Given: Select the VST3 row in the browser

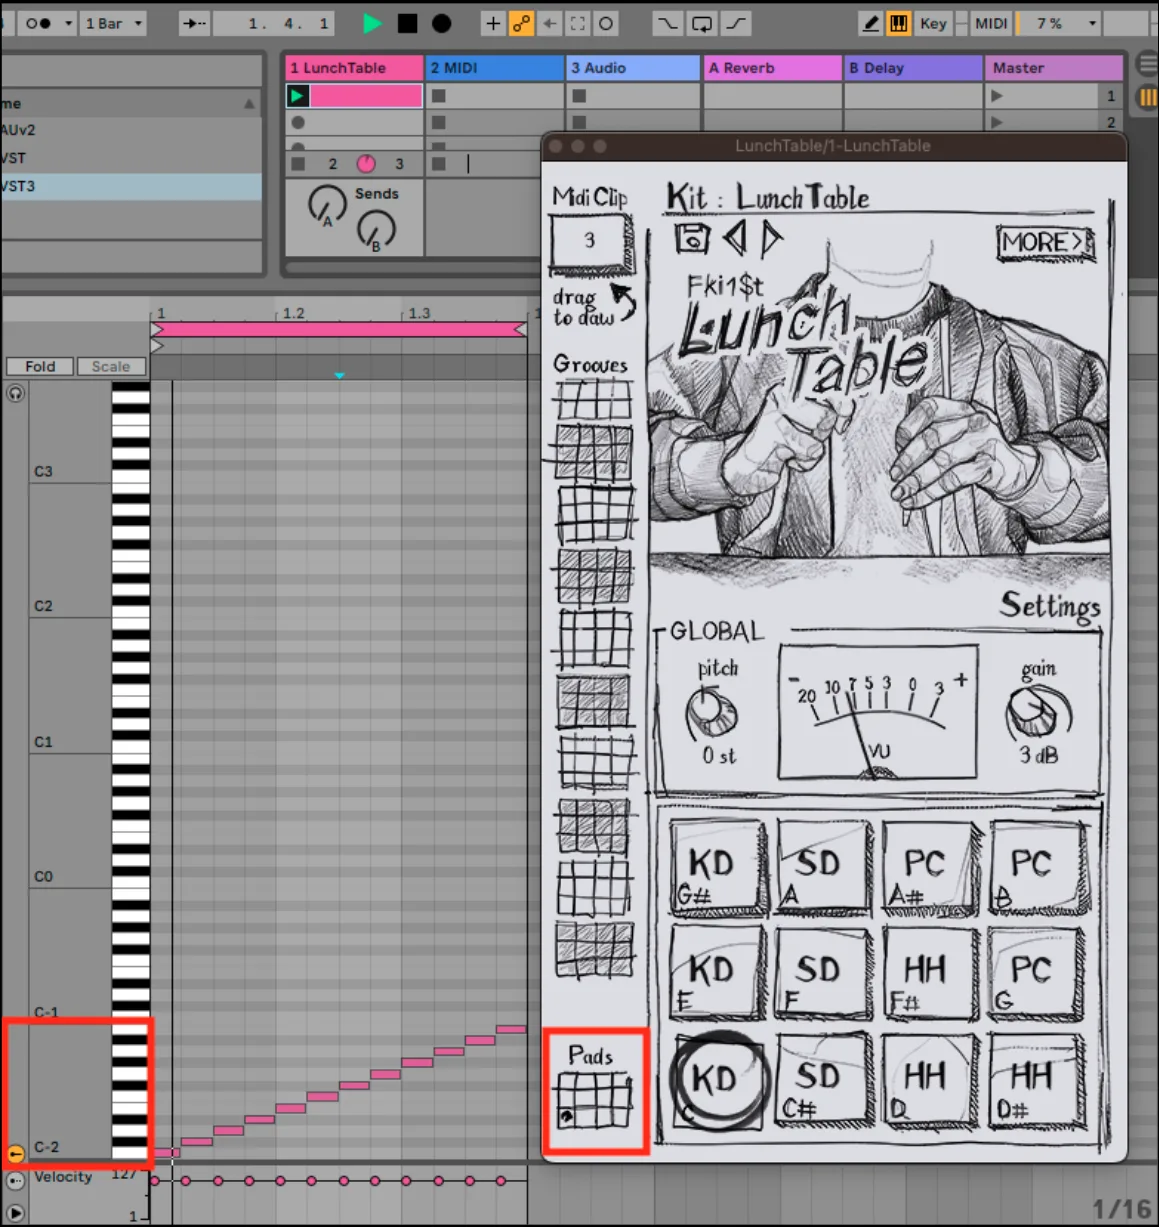Looking at the screenshot, I should pos(131,186).
